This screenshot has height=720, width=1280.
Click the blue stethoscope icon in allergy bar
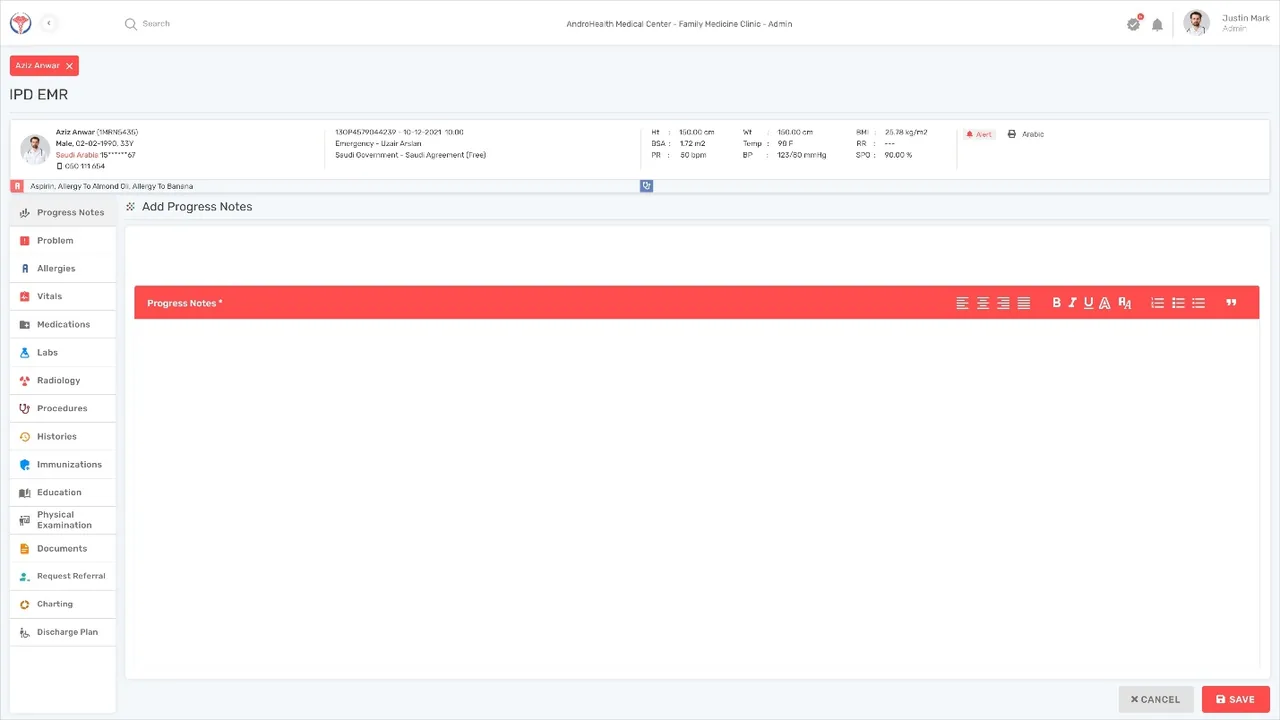[x=646, y=186]
